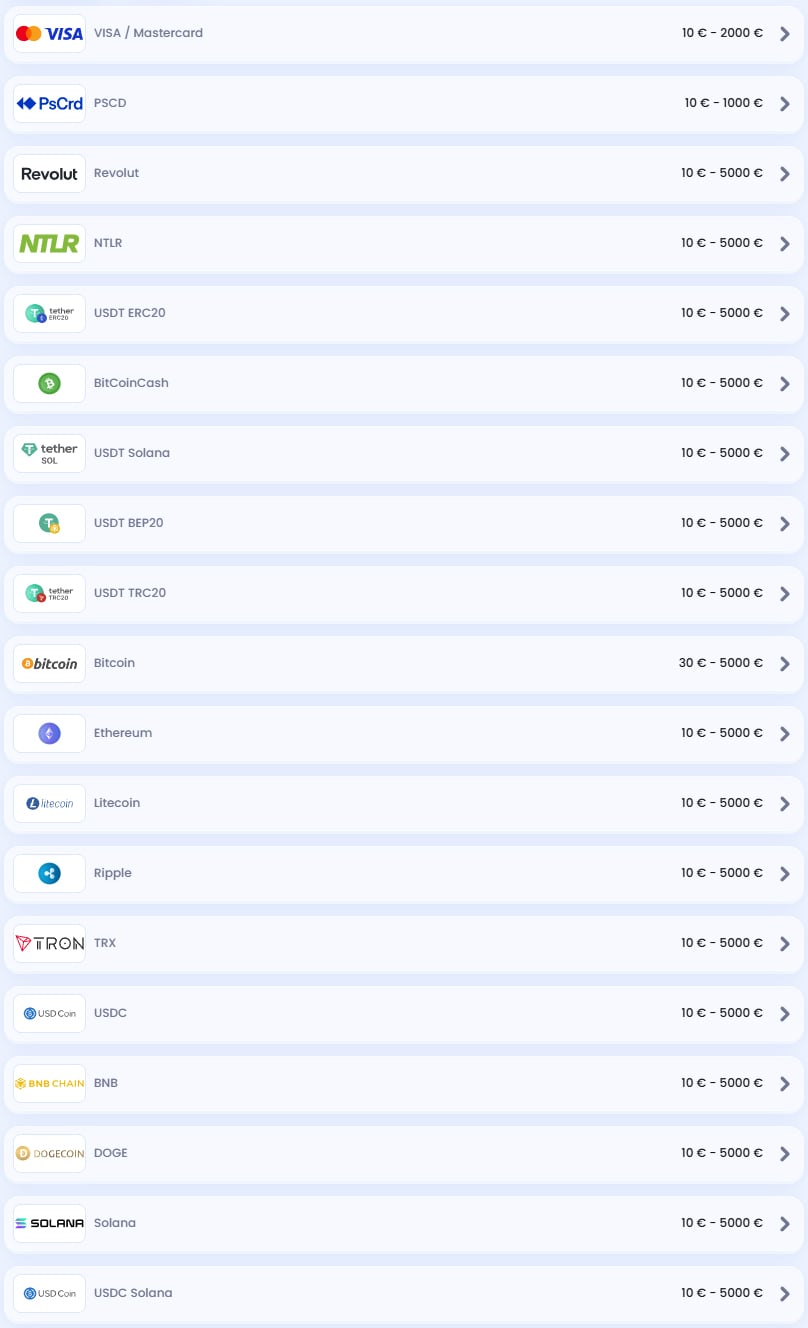Viewport: 808px width, 1328px height.
Task: Select the VISA / Mastercard label
Action: coord(148,33)
